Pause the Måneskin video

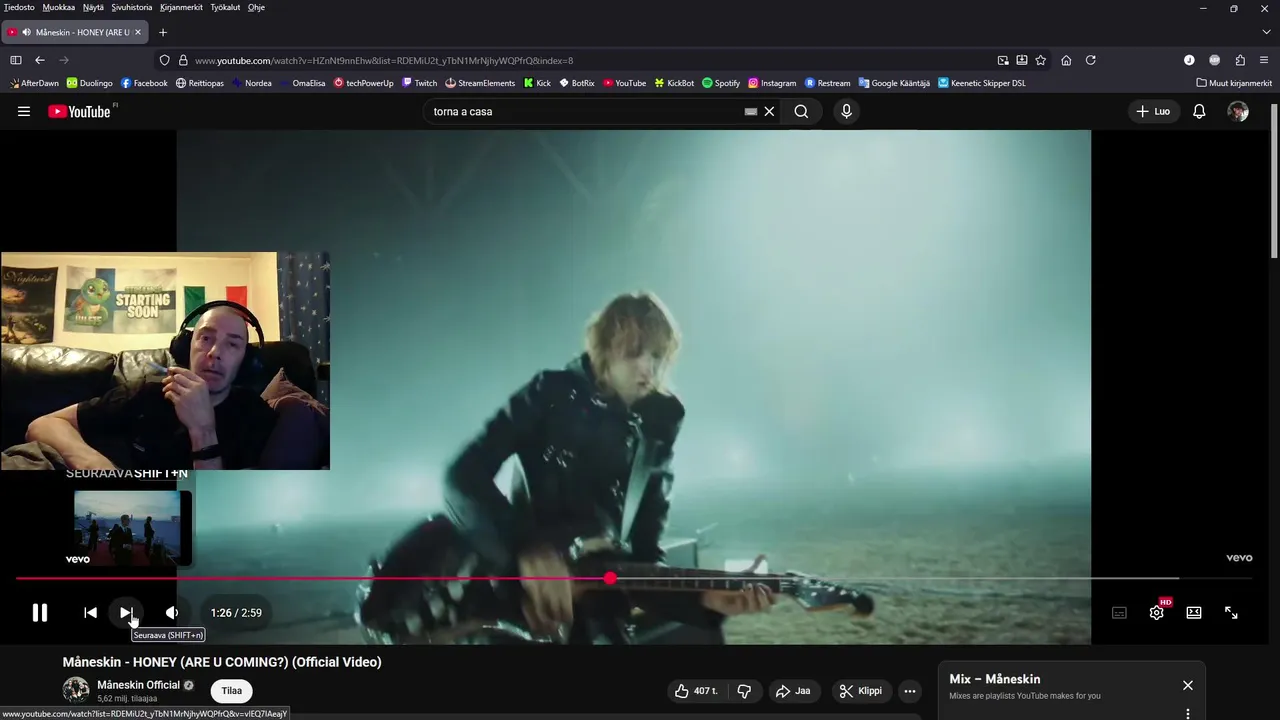point(40,613)
